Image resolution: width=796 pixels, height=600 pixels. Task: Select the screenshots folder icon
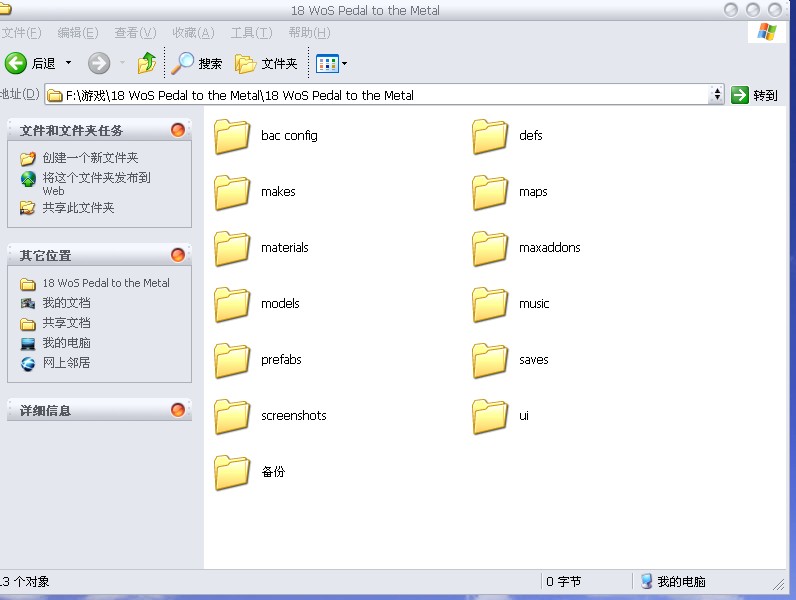232,416
